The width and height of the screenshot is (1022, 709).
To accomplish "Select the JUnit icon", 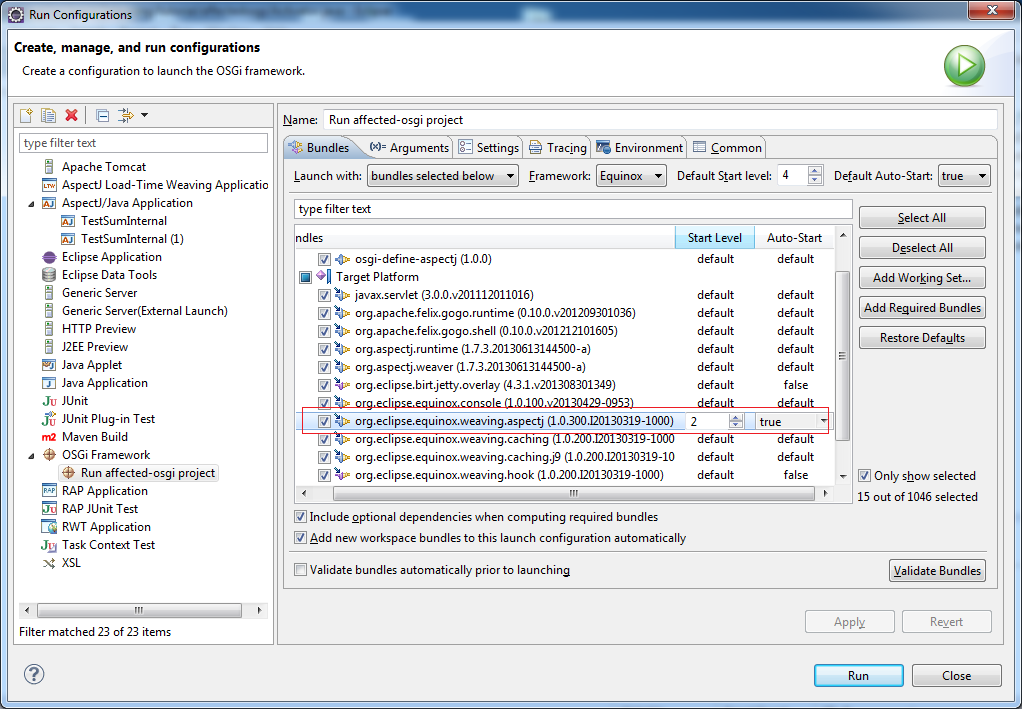I will (x=49, y=401).
